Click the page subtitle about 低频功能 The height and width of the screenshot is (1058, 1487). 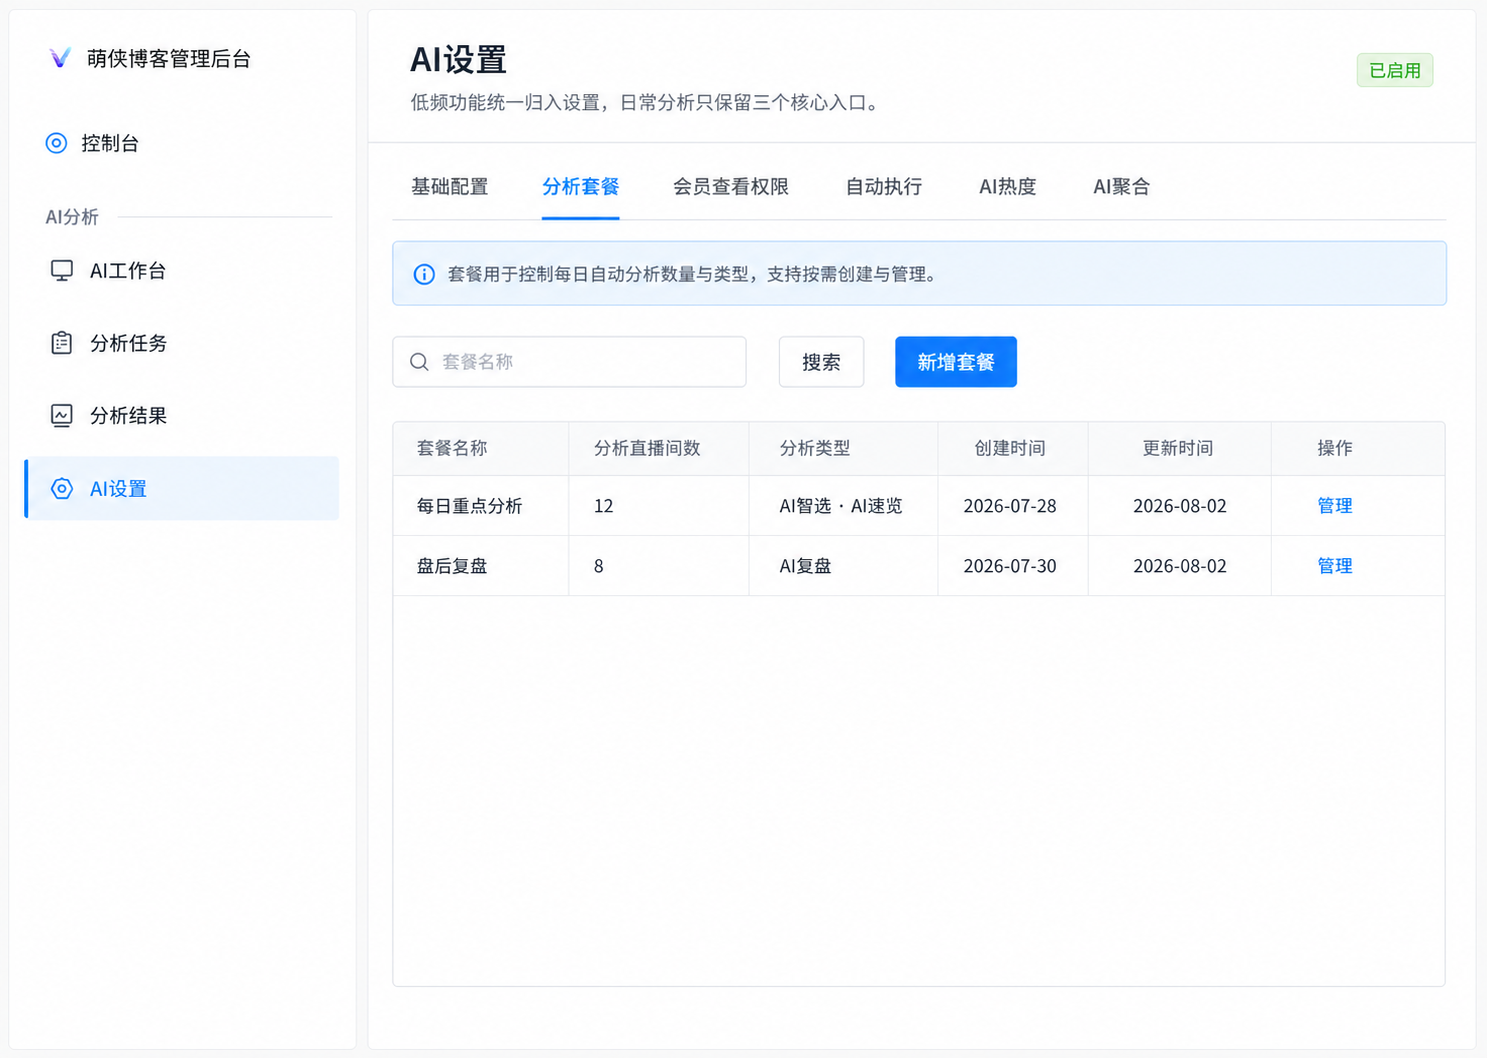click(x=648, y=103)
